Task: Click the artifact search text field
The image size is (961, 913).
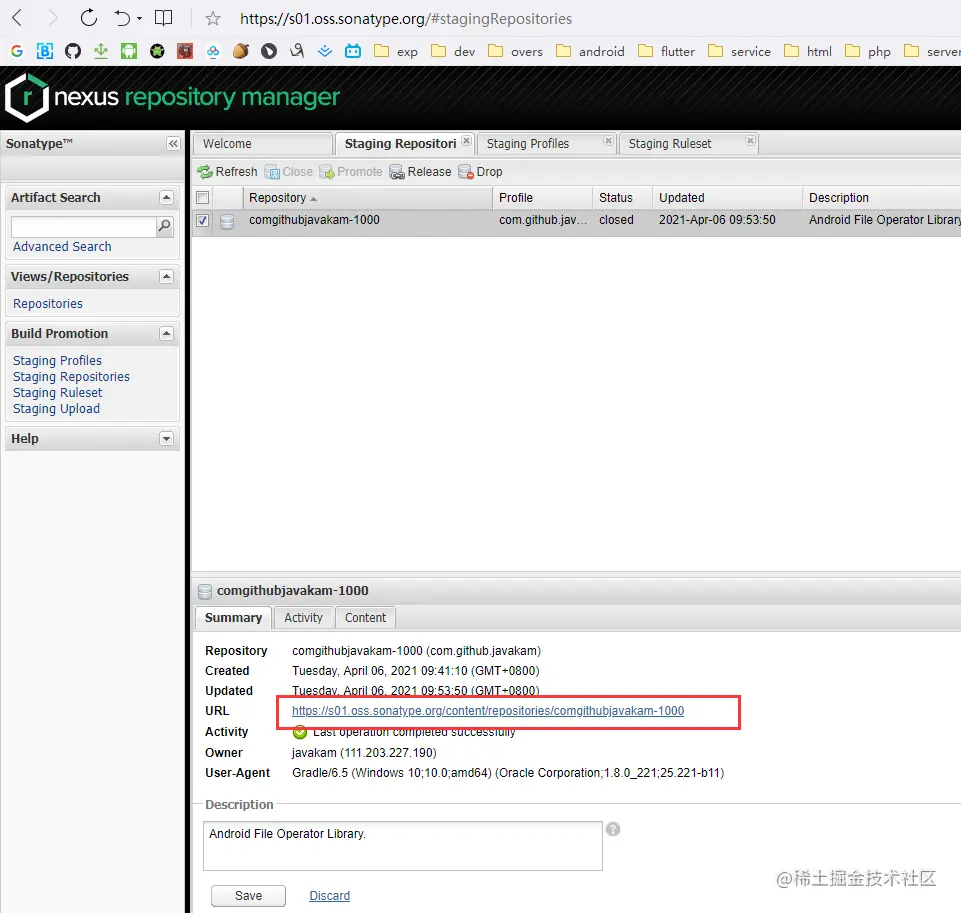Action: point(84,226)
